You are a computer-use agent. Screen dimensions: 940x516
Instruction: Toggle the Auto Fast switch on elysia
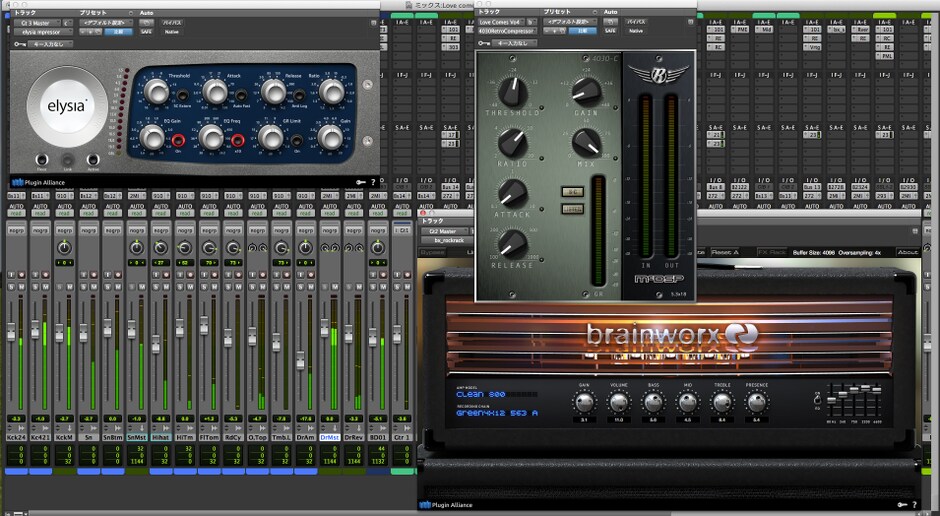pyautogui.click(x=240, y=95)
